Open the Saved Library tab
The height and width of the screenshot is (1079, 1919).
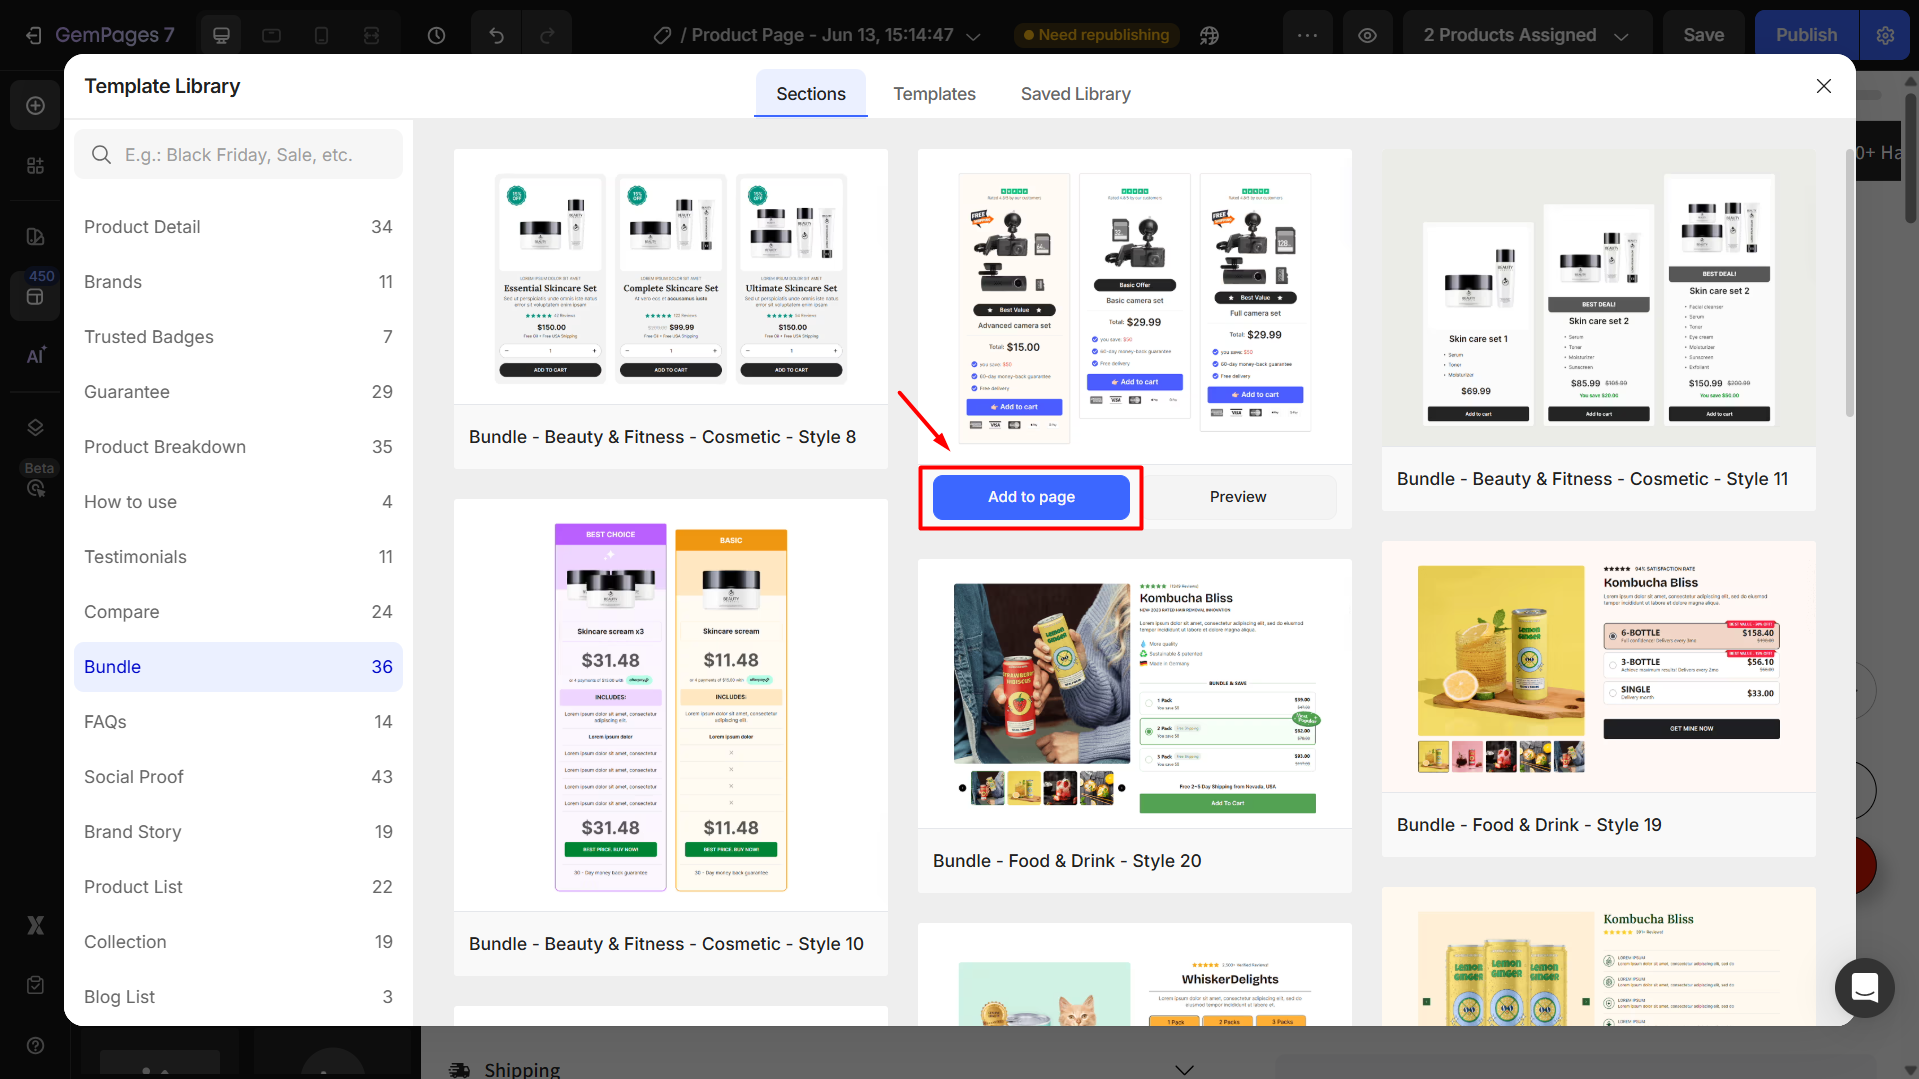(1075, 94)
